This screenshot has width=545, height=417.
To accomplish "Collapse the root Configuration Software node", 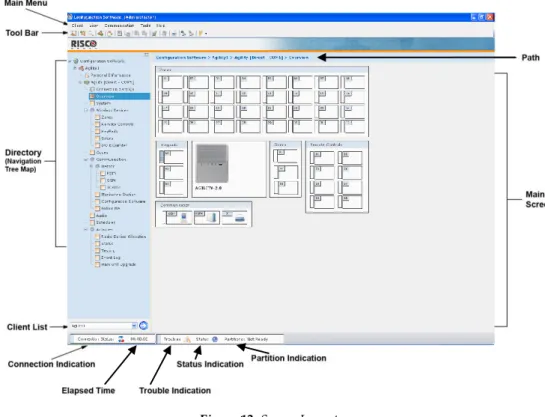I will point(70,61).
